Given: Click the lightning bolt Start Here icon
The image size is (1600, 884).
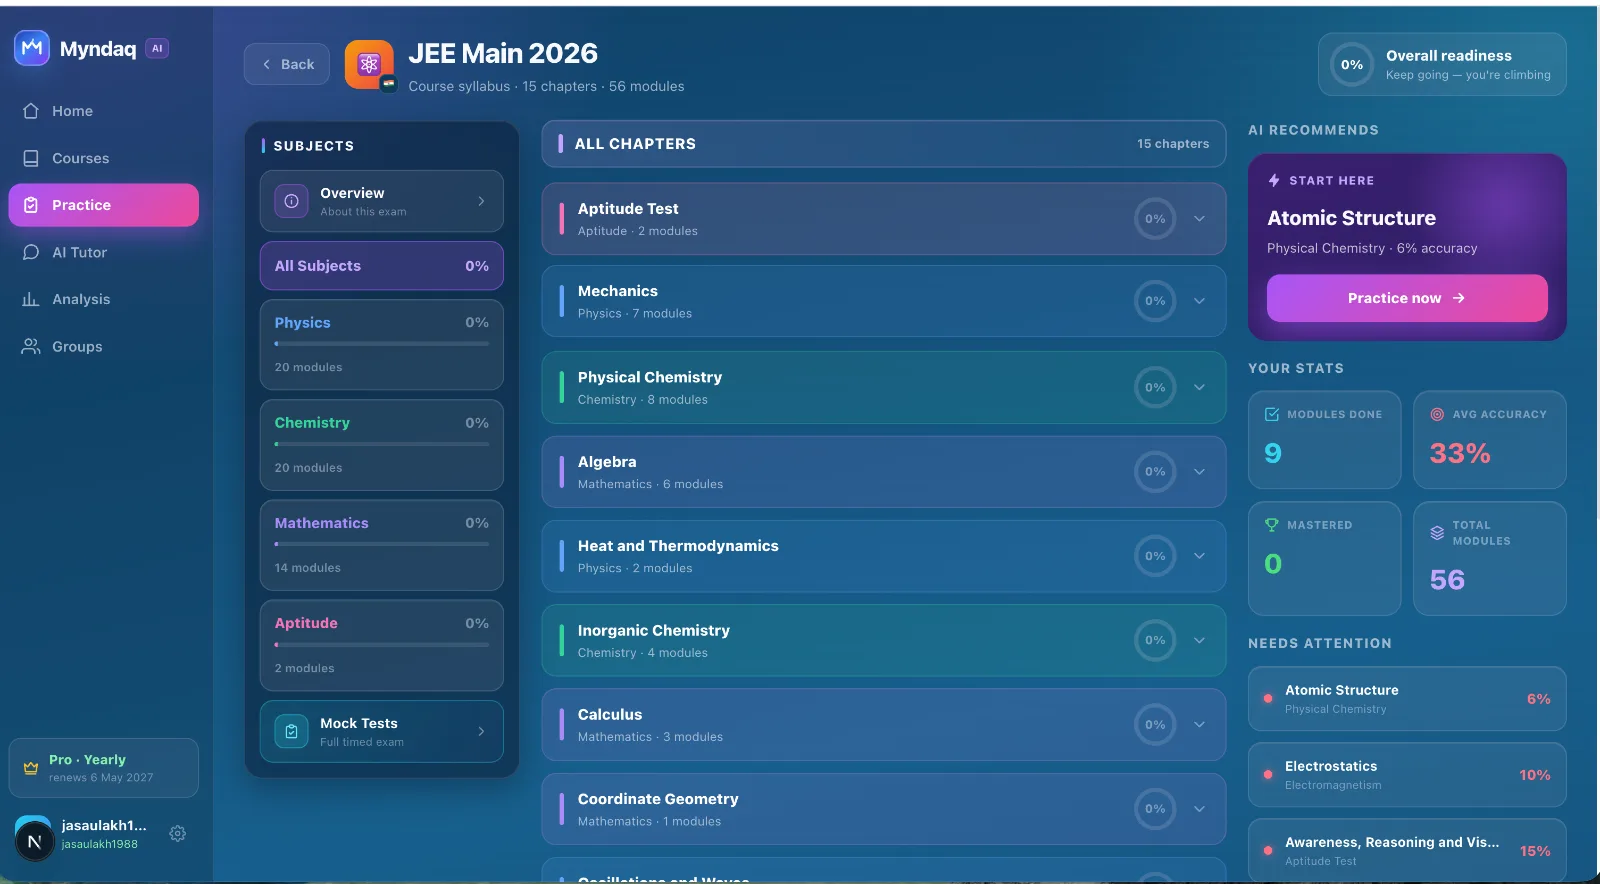Looking at the screenshot, I should [x=1274, y=180].
